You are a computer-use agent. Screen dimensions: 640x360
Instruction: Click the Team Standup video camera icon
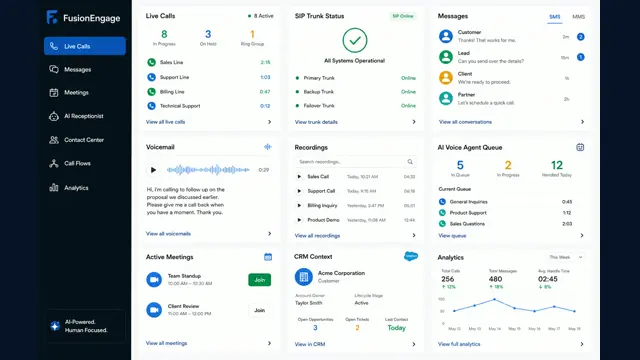pyautogui.click(x=154, y=280)
